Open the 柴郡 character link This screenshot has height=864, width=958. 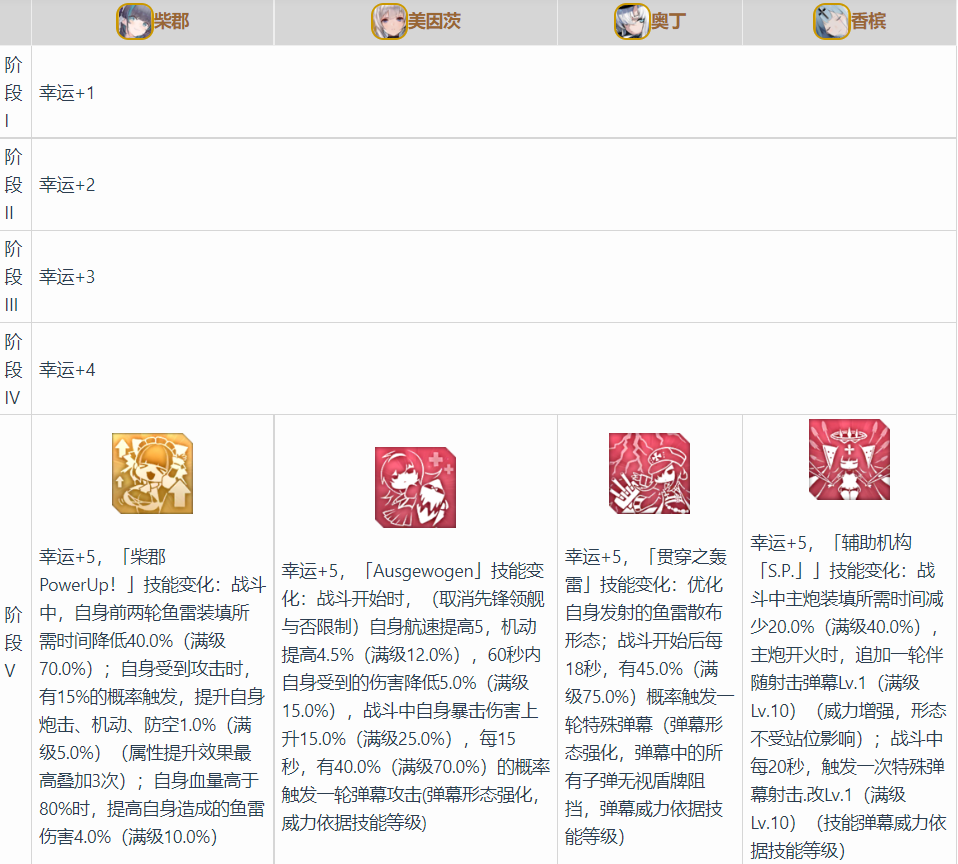(171, 21)
